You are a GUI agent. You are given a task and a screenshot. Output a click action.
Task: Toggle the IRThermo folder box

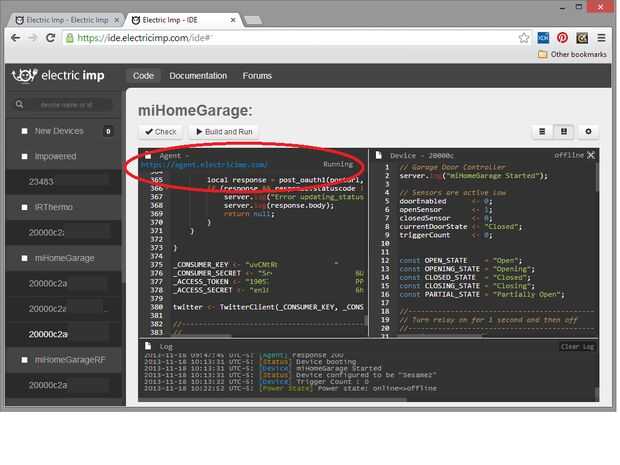[x=25, y=207]
